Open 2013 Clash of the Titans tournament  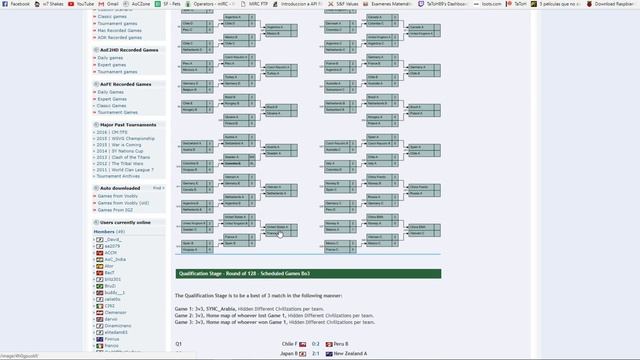pos(123,157)
